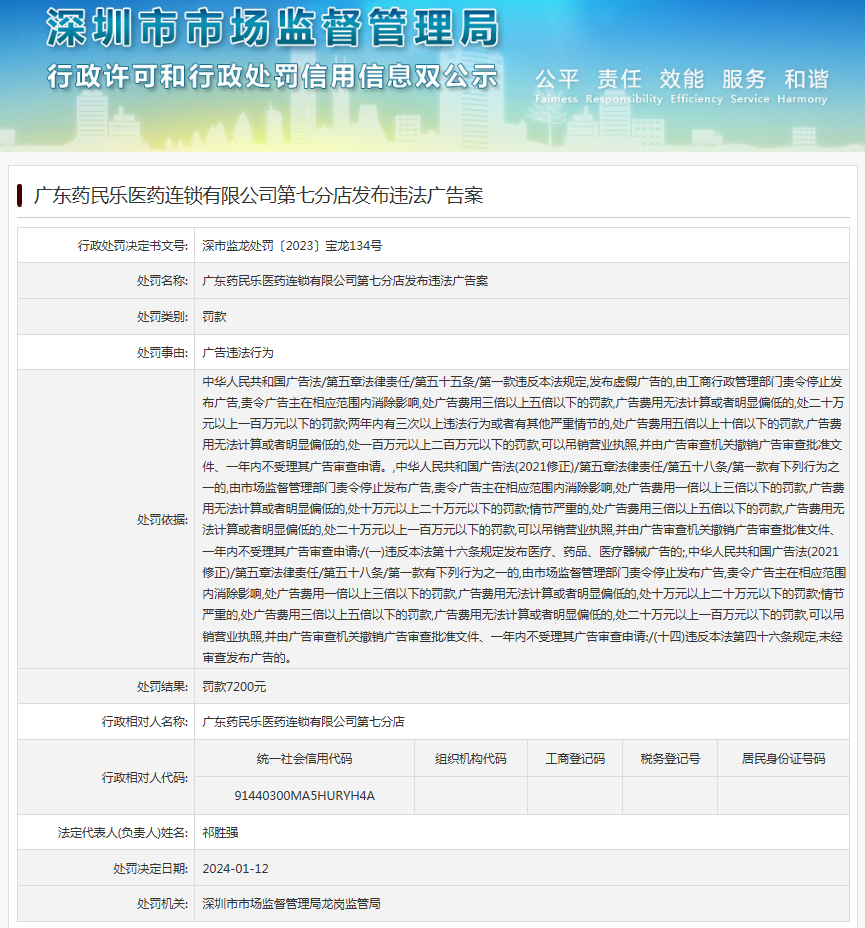Click the label "处罚依据:"
This screenshot has width=865, height=928.
click(163, 520)
